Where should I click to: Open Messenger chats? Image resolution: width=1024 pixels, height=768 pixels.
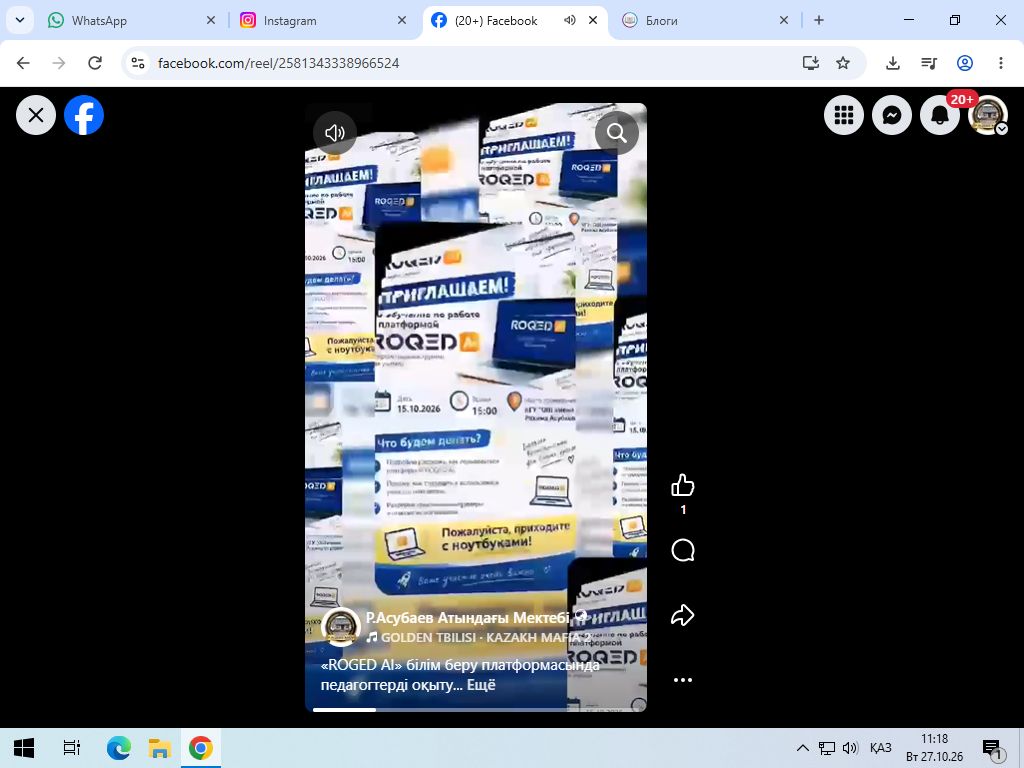click(892, 116)
